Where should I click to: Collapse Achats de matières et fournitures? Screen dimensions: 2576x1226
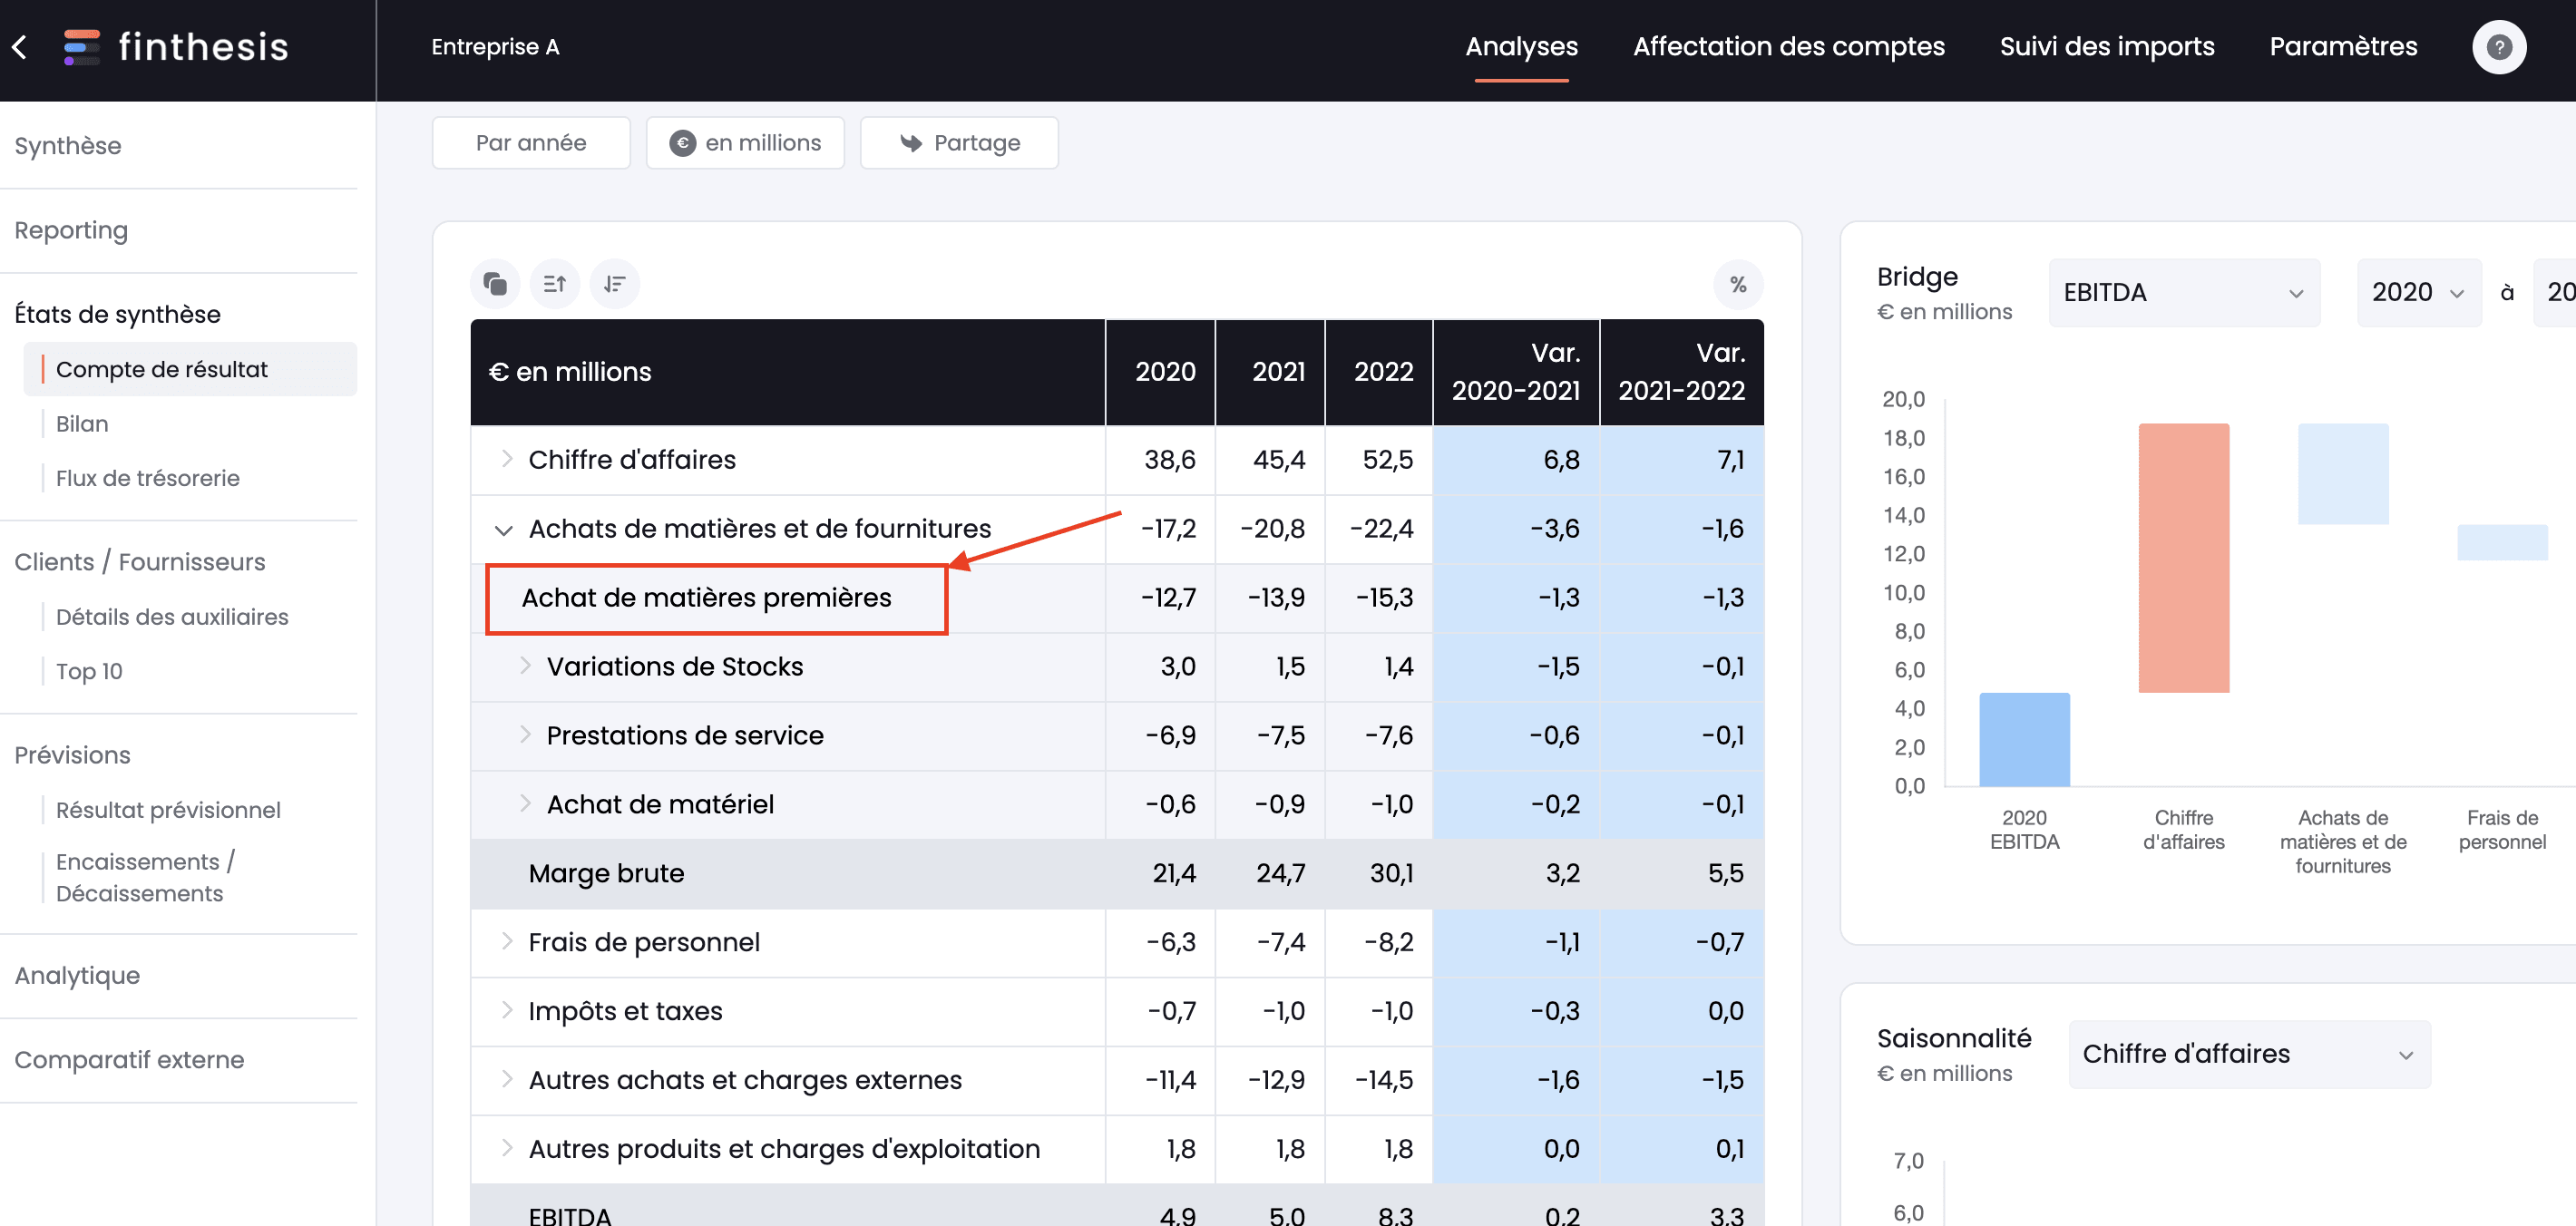coord(500,530)
